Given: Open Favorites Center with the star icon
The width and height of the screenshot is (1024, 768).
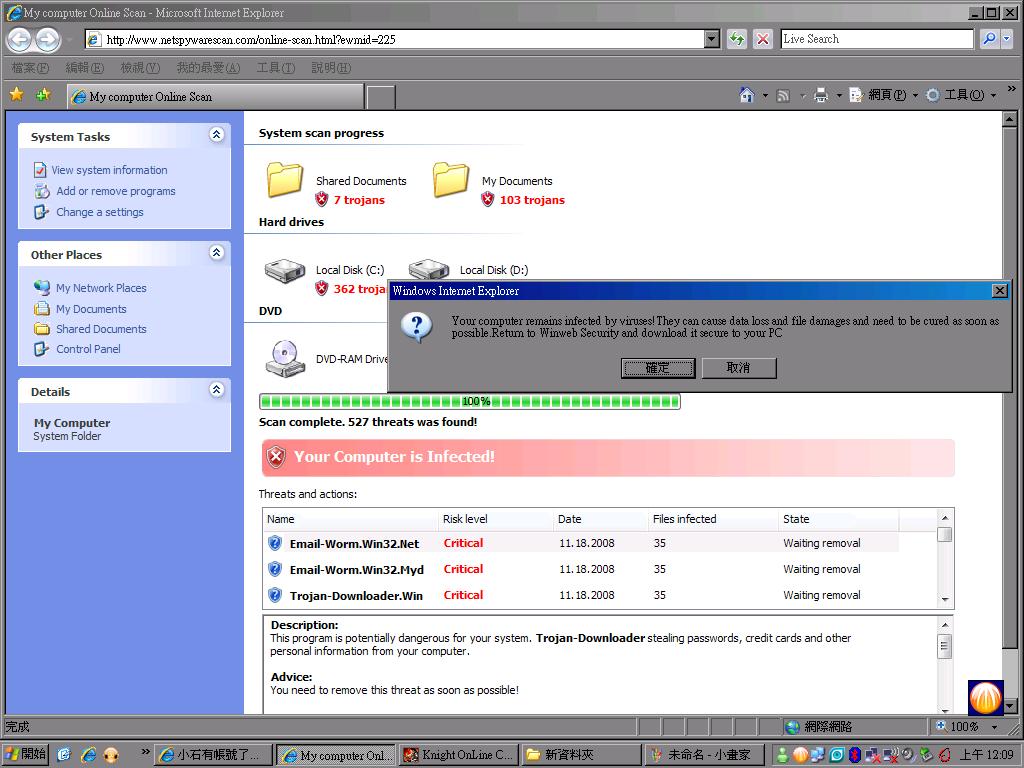Looking at the screenshot, I should click(17, 95).
